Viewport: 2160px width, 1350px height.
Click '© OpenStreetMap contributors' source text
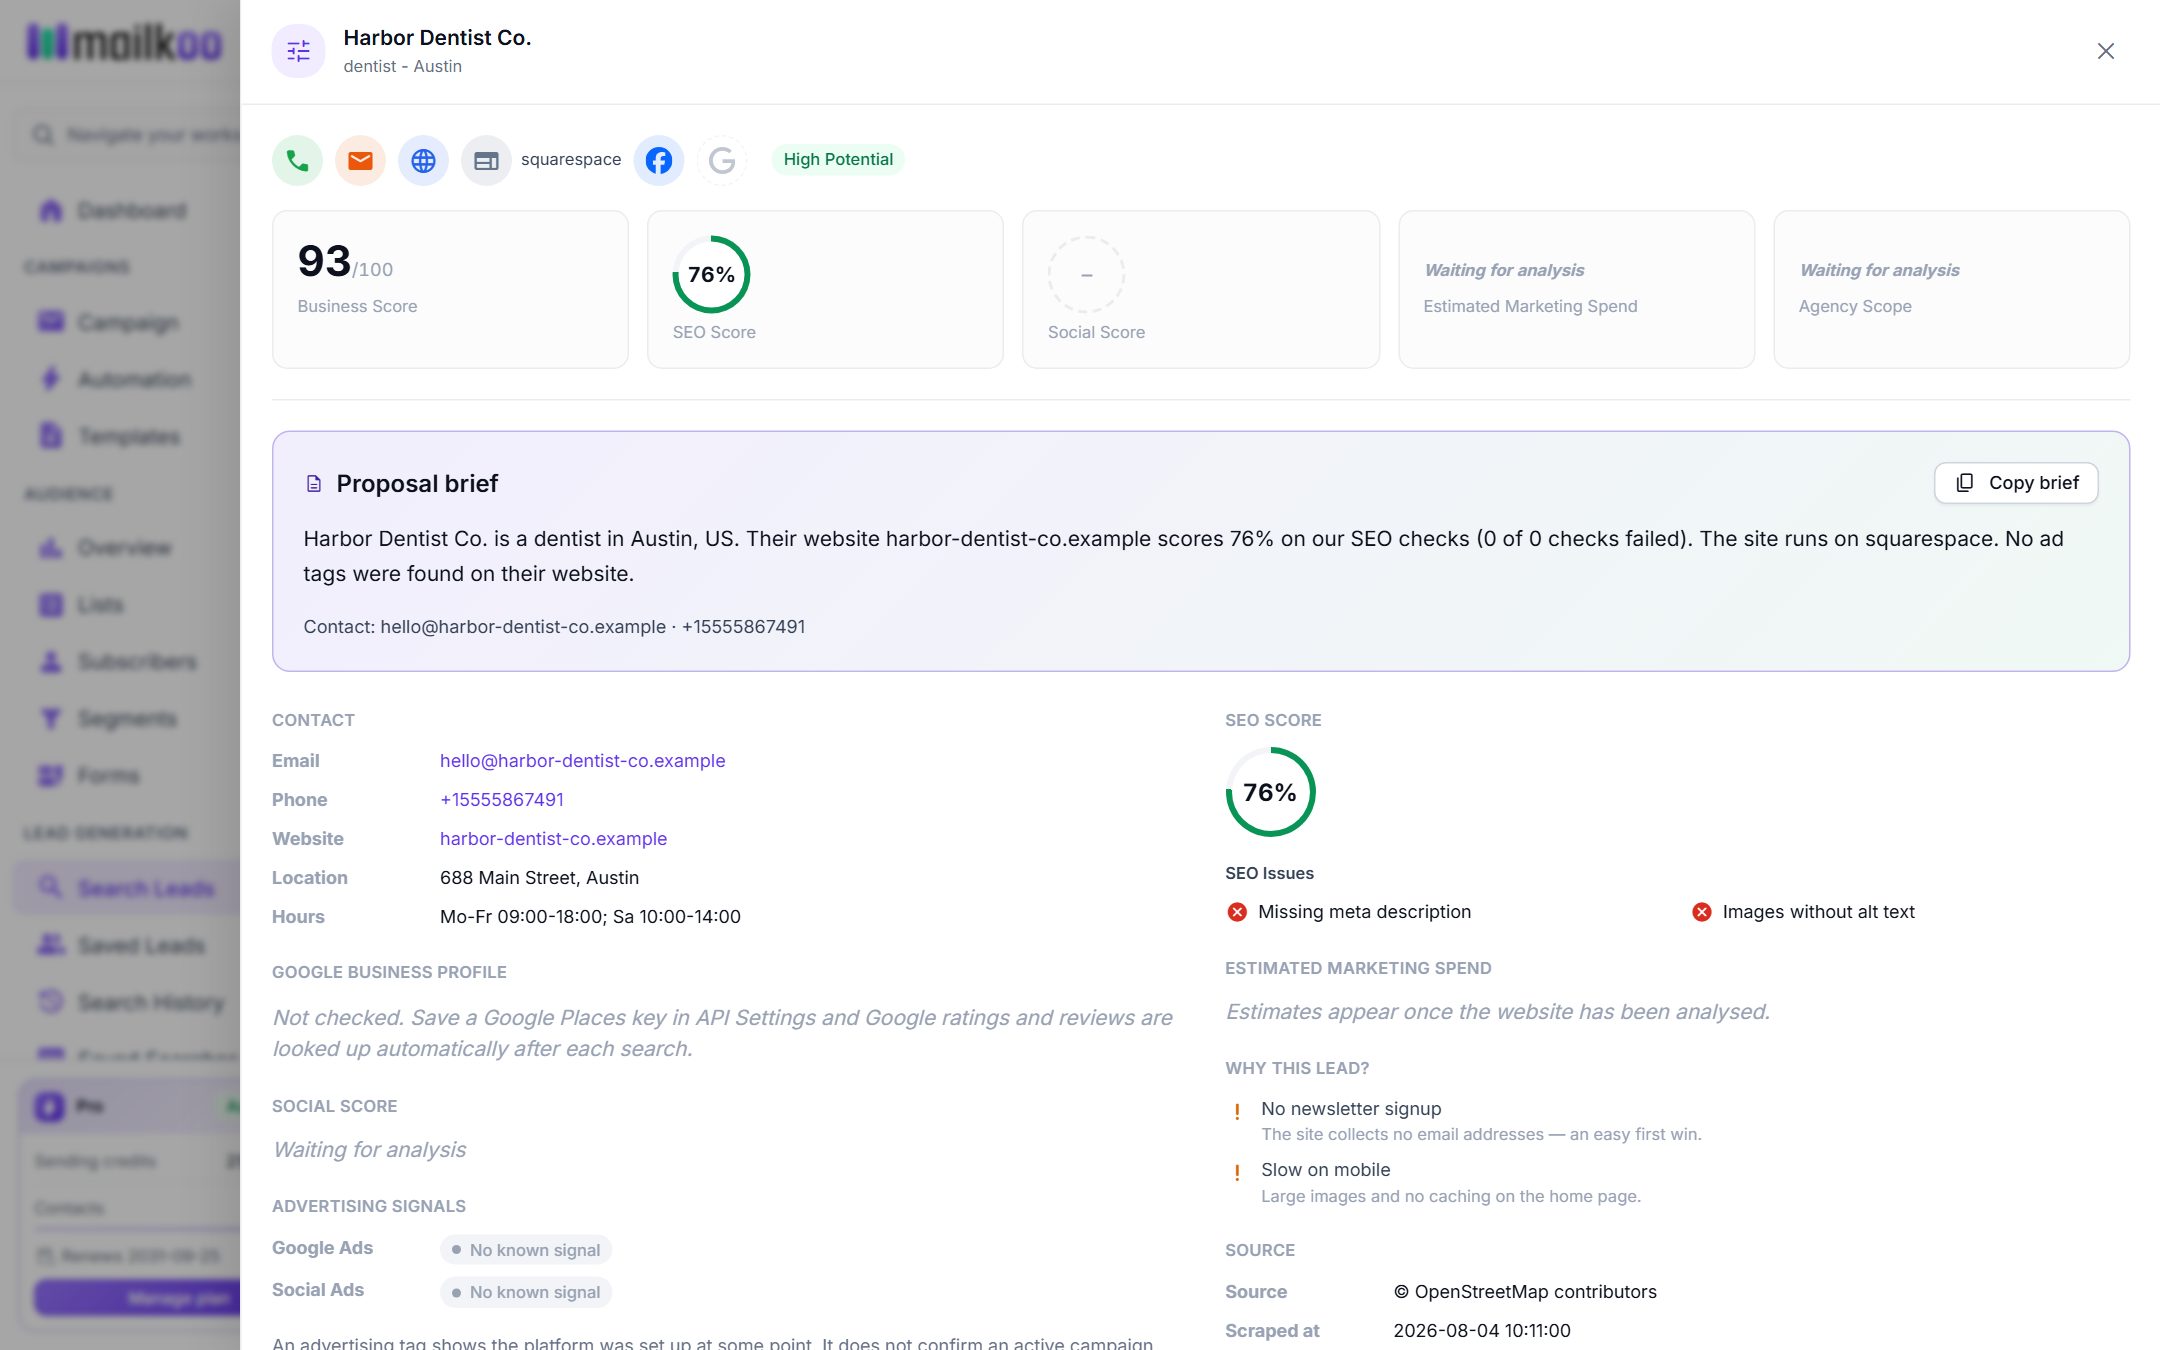pos(1525,1292)
